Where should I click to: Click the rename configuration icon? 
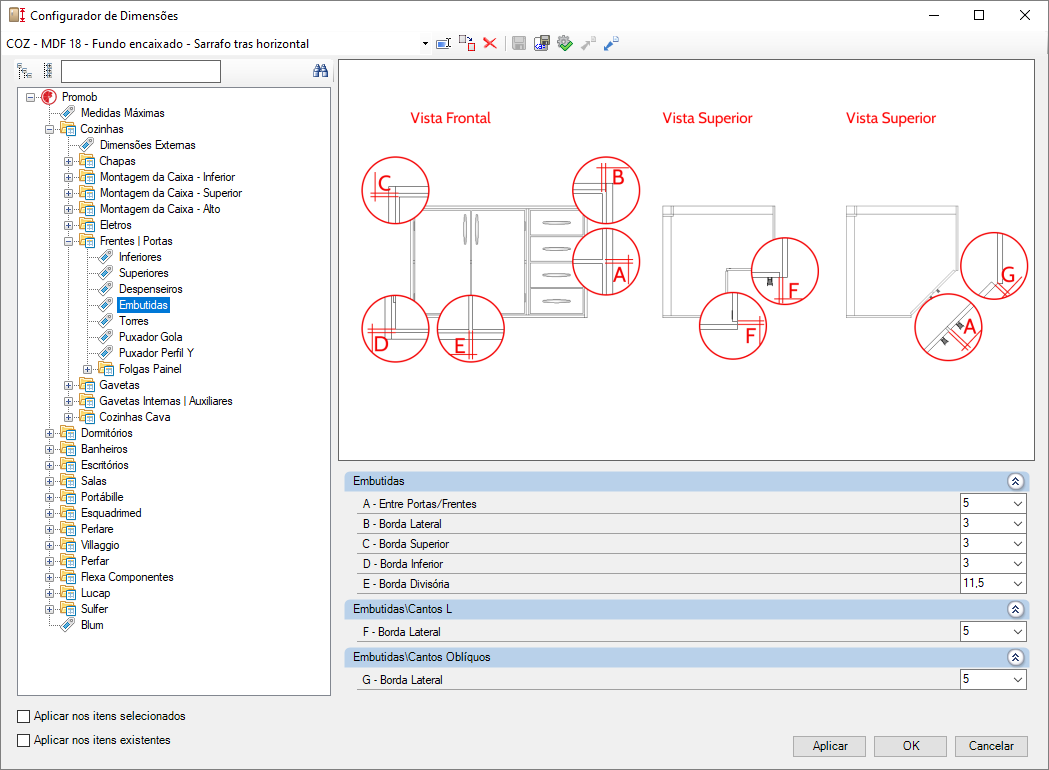[x=444, y=44]
